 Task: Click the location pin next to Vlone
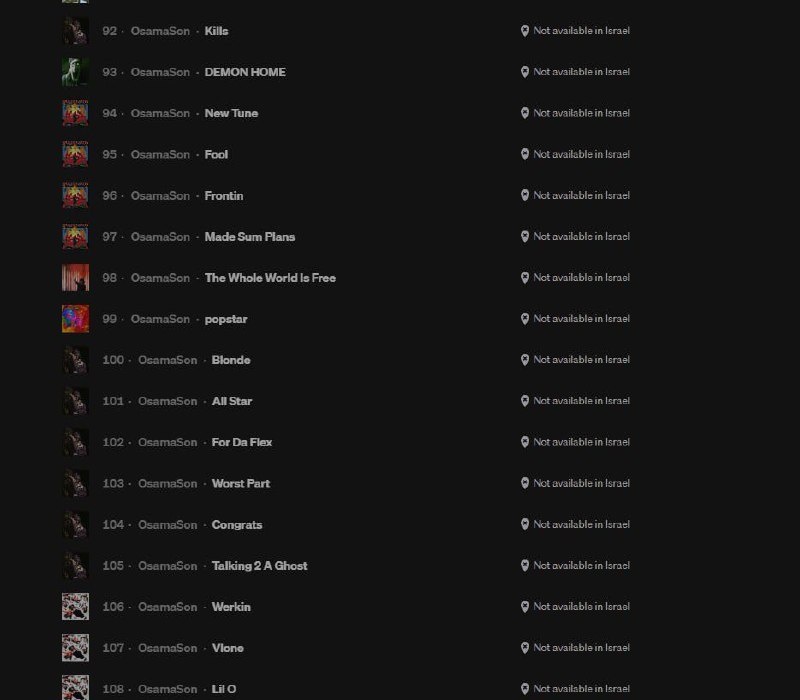525,647
